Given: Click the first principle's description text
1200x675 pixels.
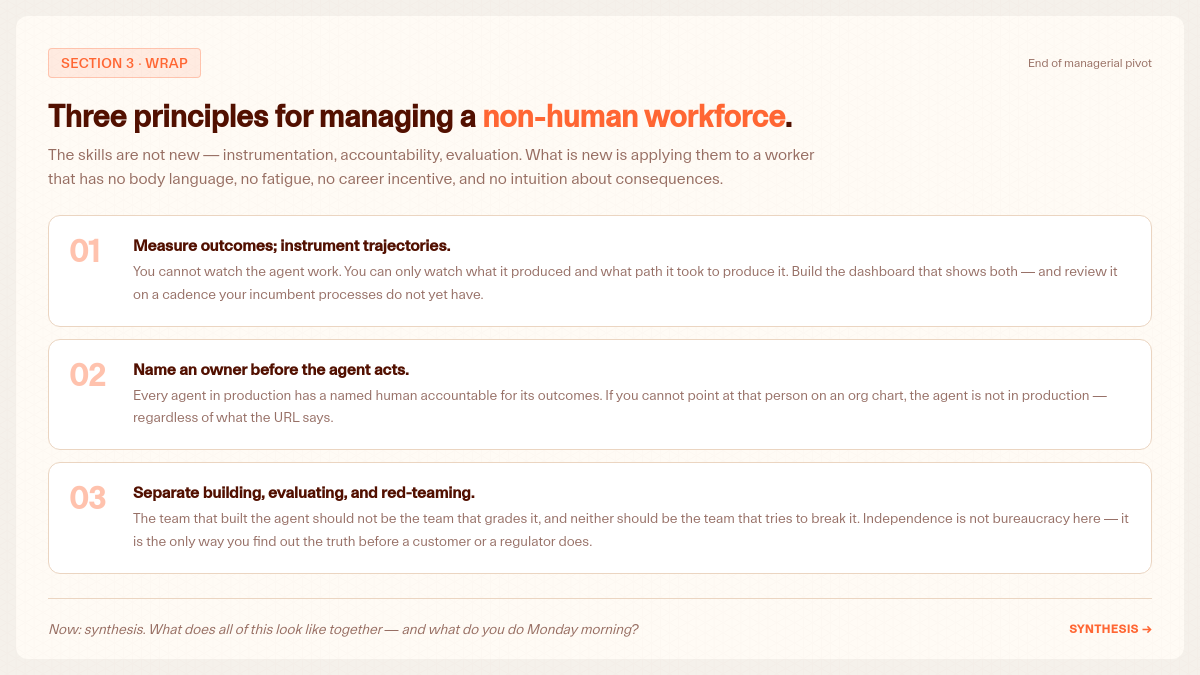Looking at the screenshot, I should pos(625,283).
